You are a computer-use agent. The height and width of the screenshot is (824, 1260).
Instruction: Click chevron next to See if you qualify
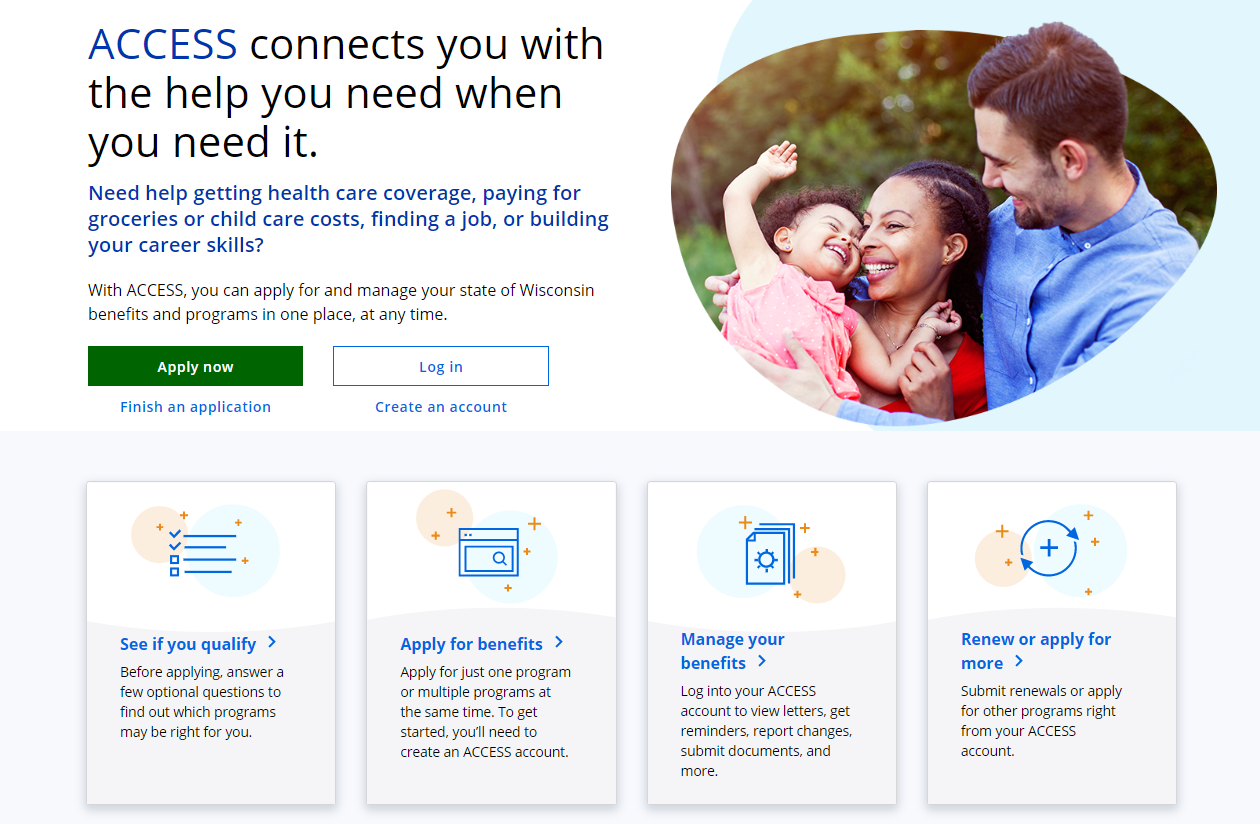[272, 643]
